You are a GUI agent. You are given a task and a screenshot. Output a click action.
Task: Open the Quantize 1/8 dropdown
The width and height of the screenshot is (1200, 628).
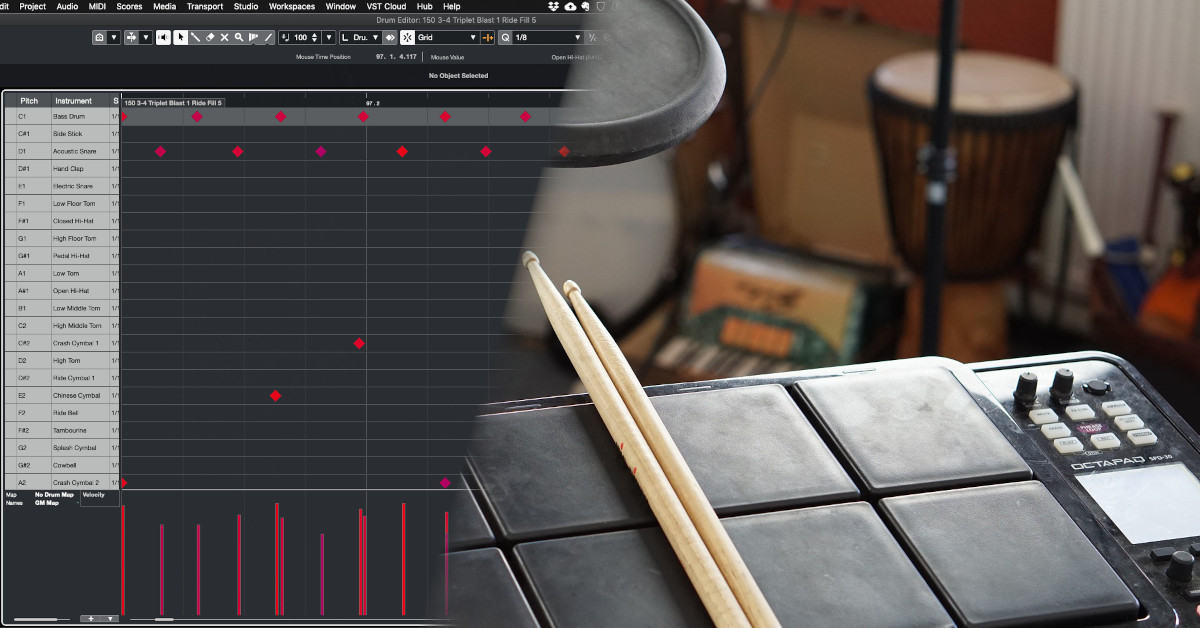coord(545,37)
